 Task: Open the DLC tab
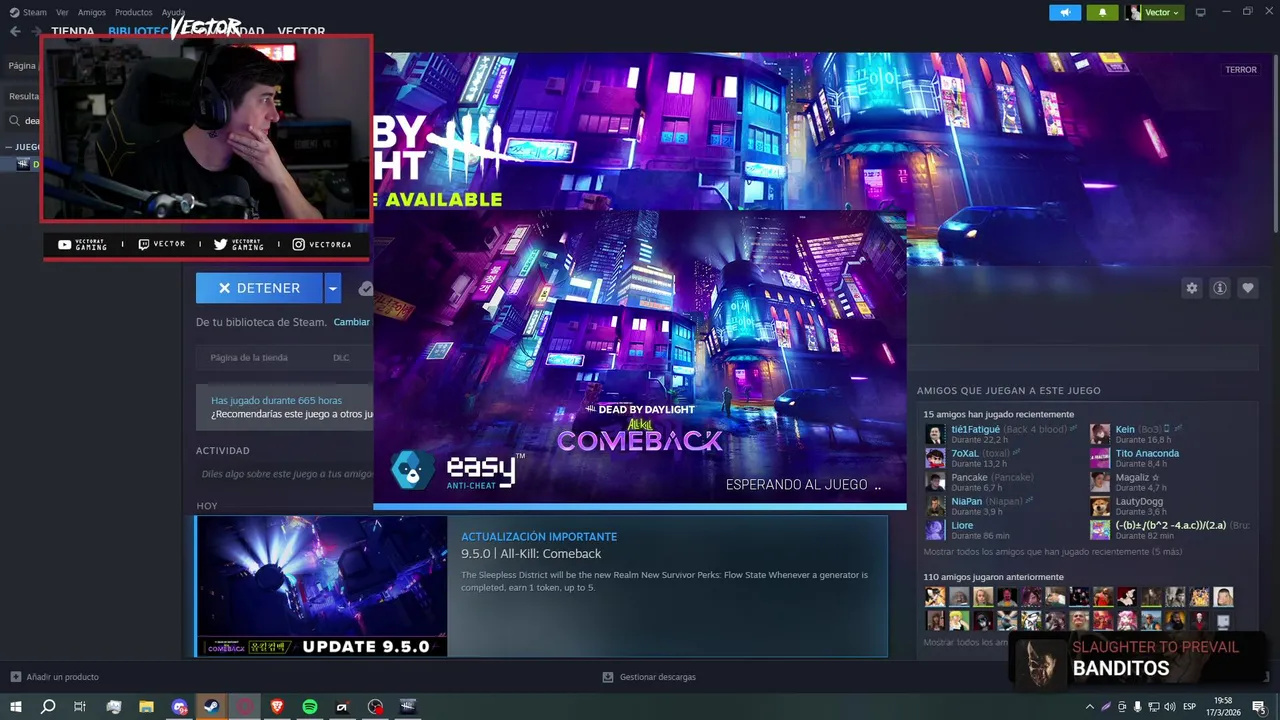coord(341,357)
